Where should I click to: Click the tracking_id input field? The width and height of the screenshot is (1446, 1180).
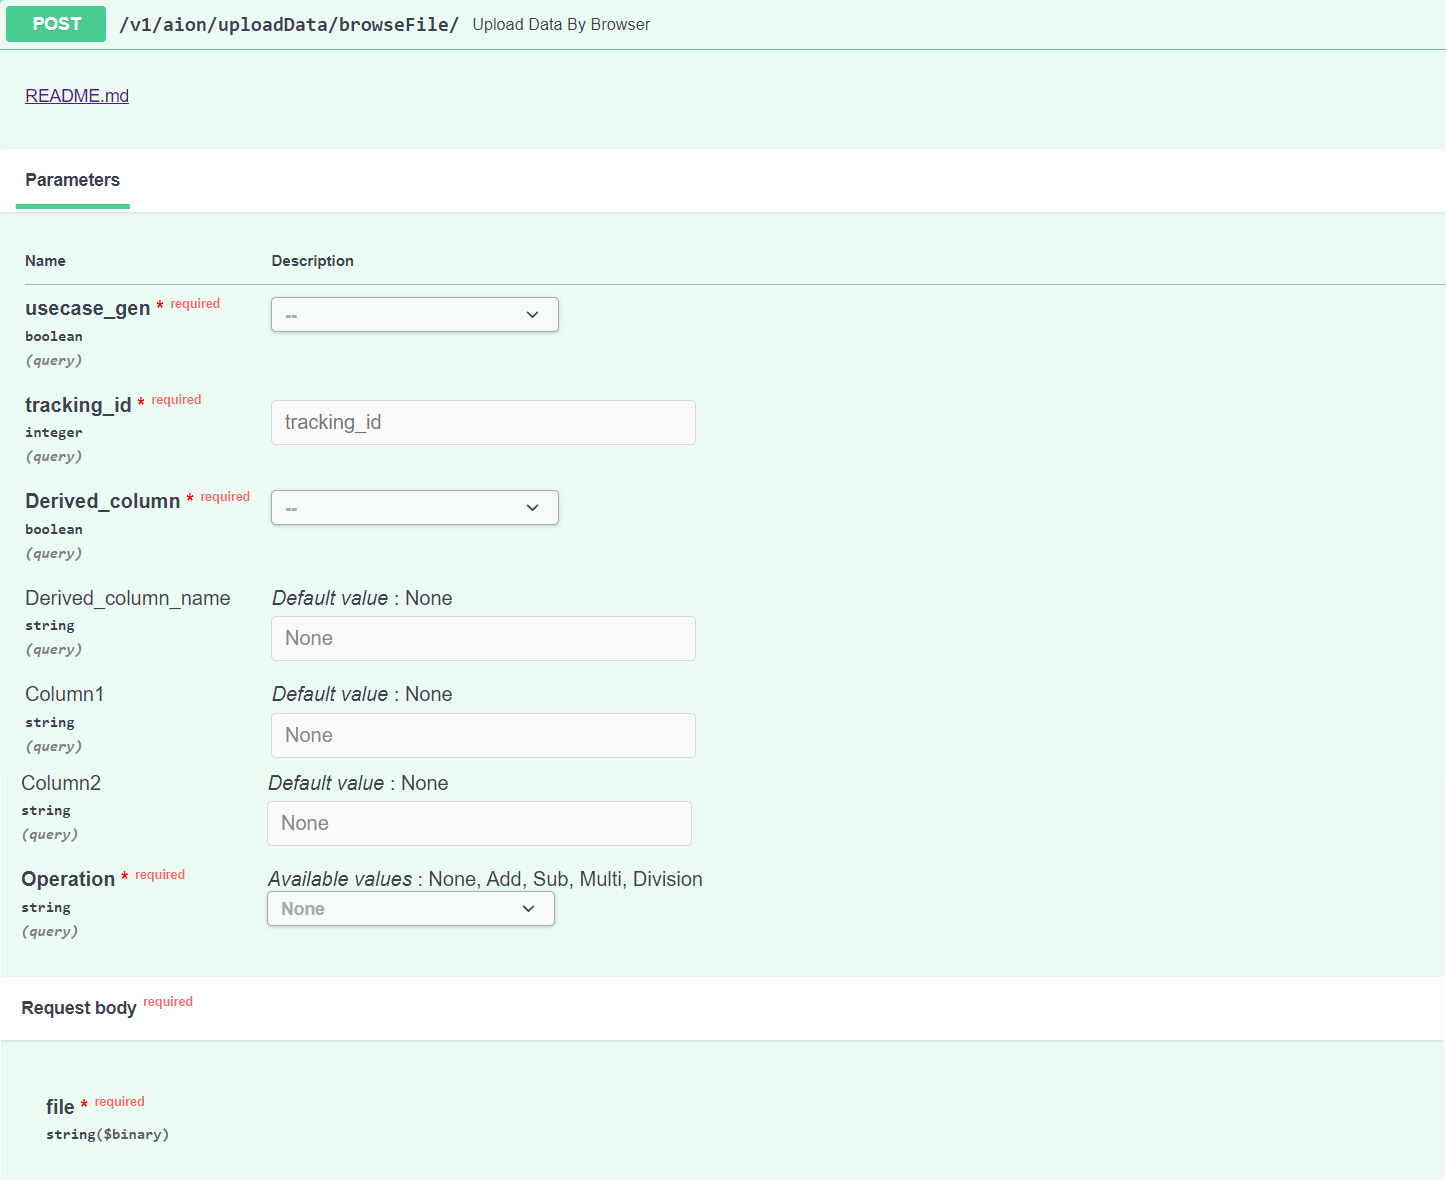coord(483,422)
